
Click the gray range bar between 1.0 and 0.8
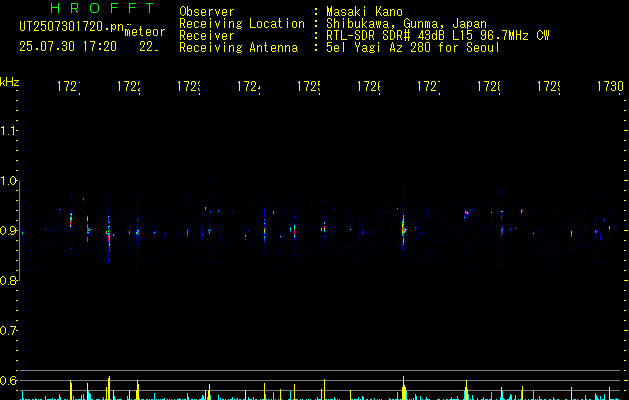coord(19,231)
